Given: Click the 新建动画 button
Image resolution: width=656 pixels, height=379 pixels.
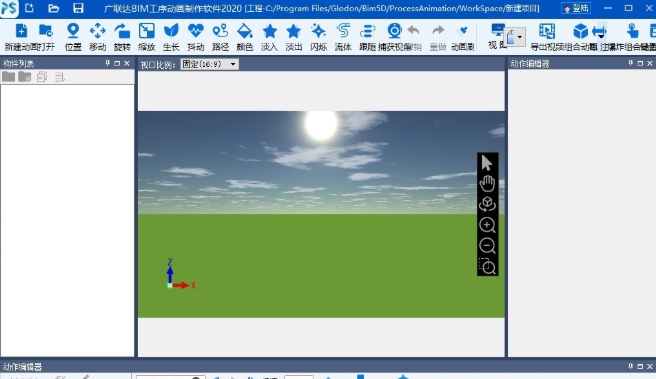Looking at the screenshot, I should click(21, 37).
